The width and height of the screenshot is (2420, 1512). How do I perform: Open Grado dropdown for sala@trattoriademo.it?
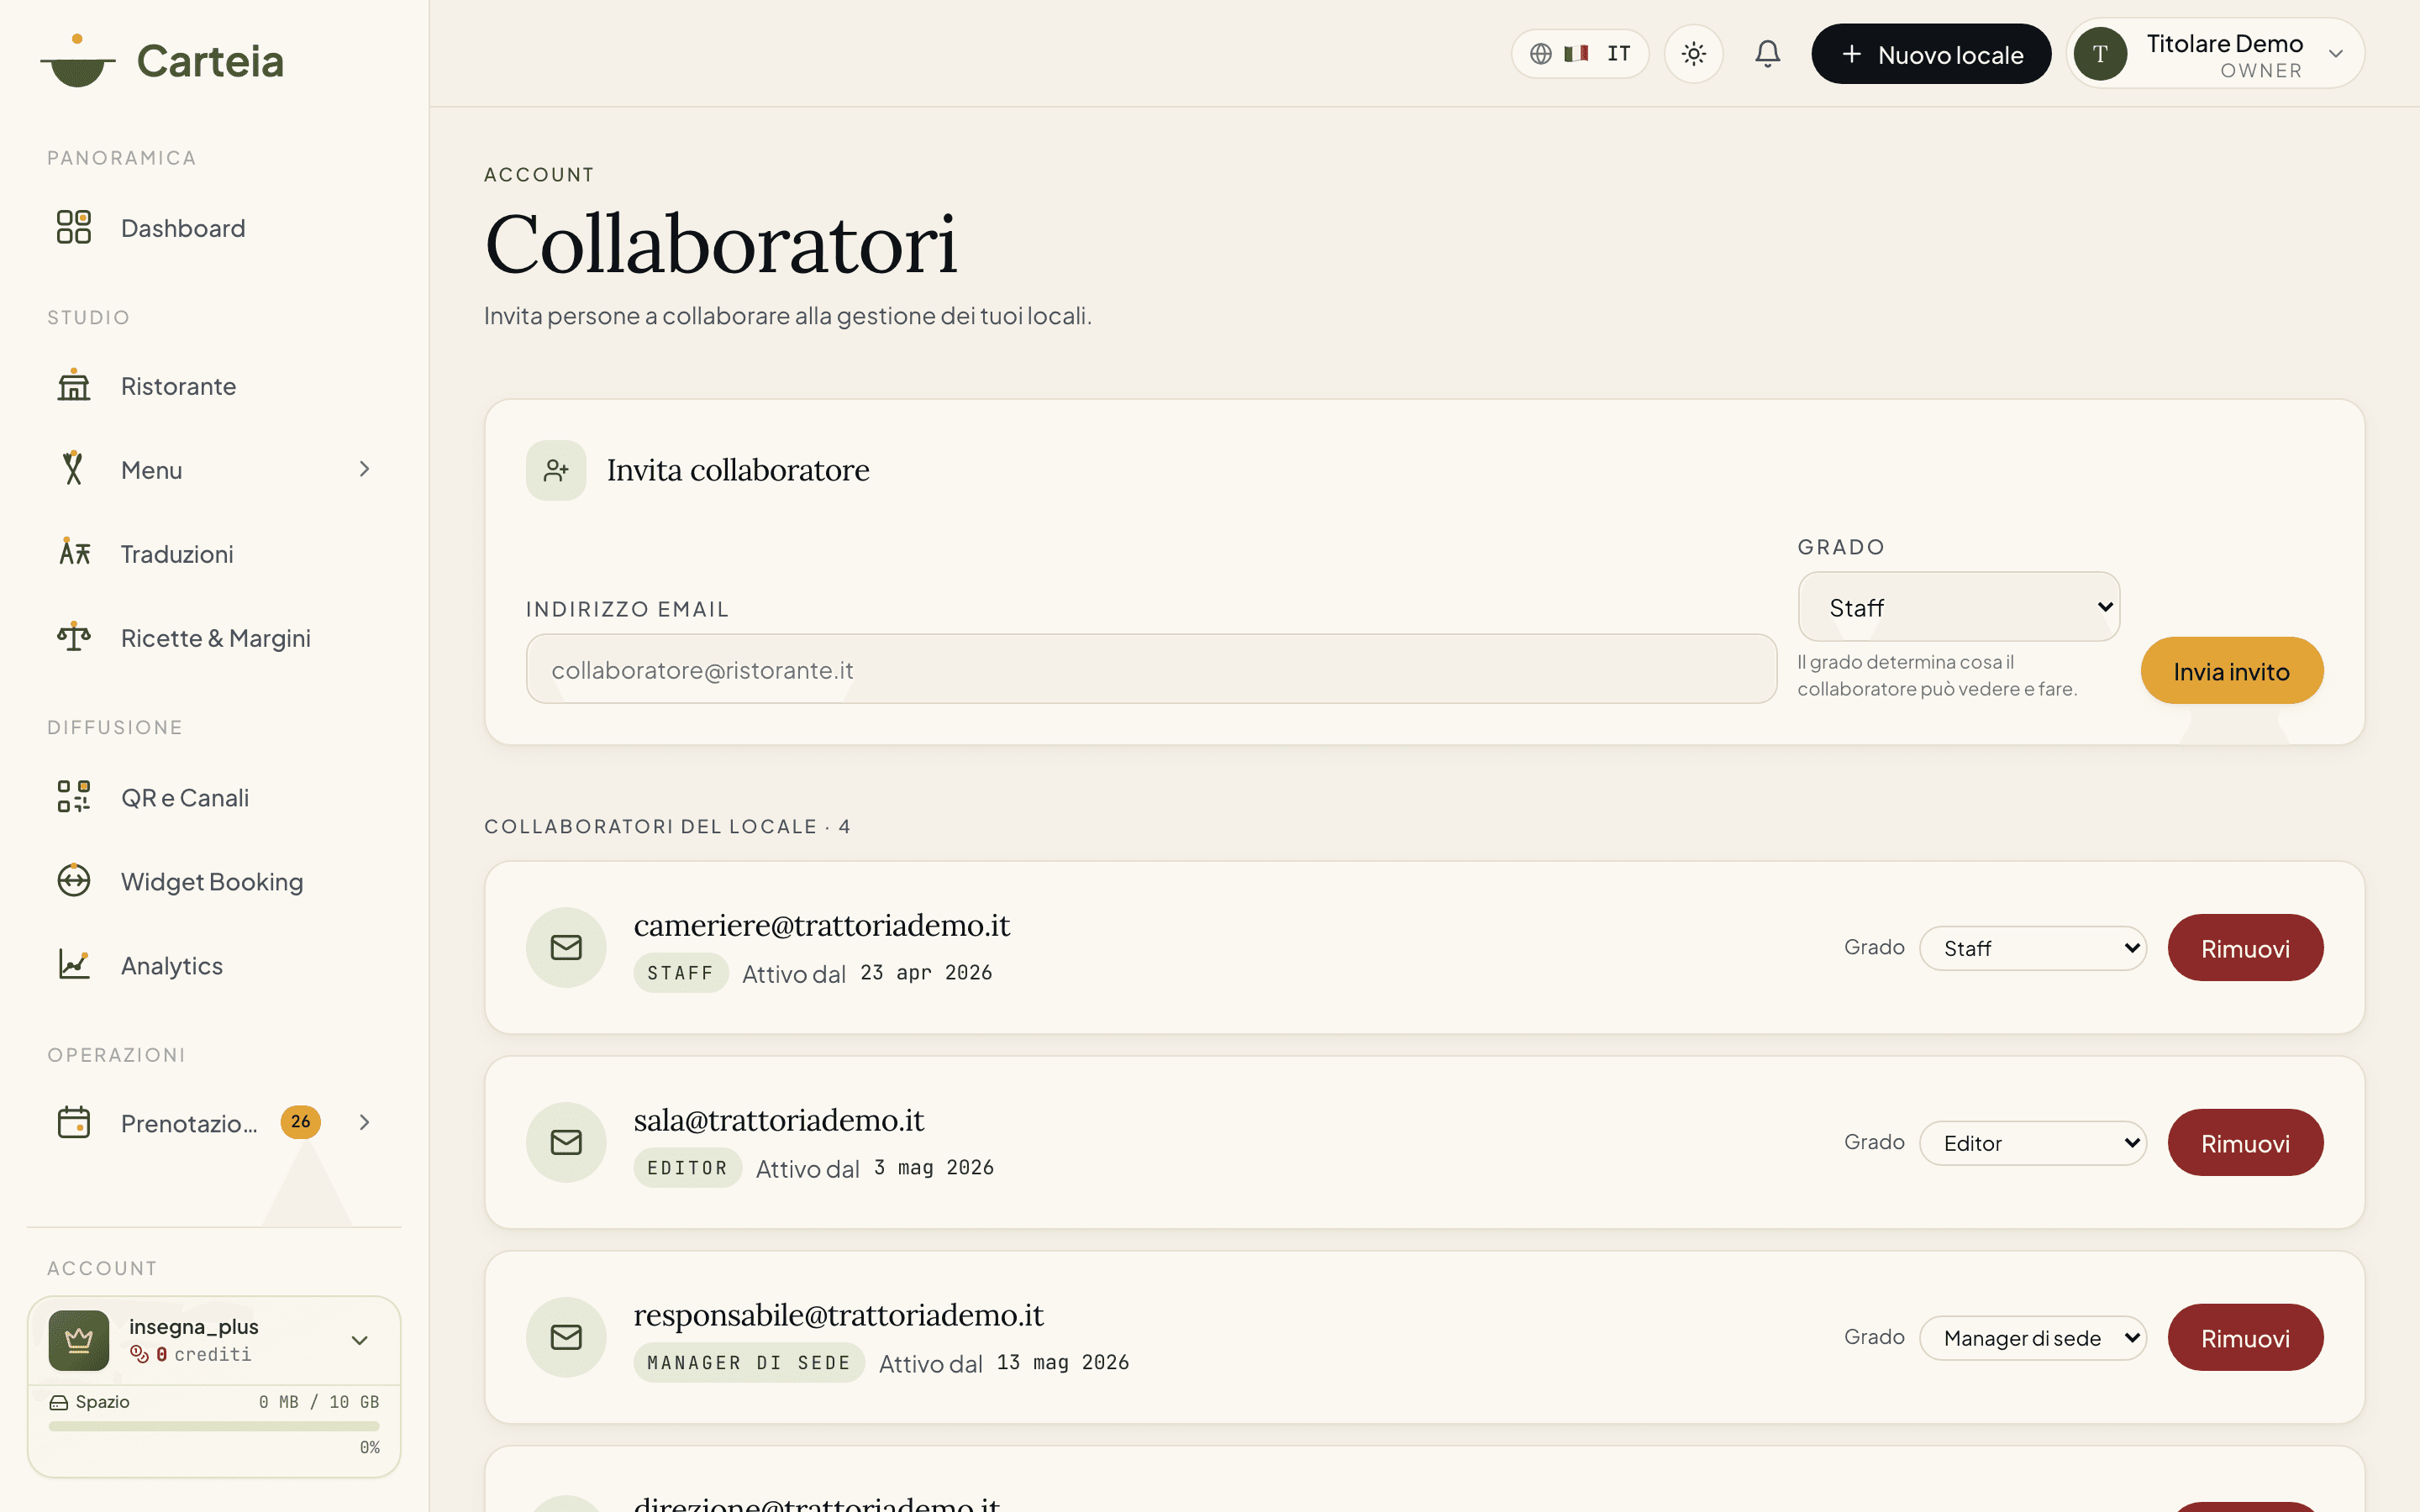pos(2032,1143)
